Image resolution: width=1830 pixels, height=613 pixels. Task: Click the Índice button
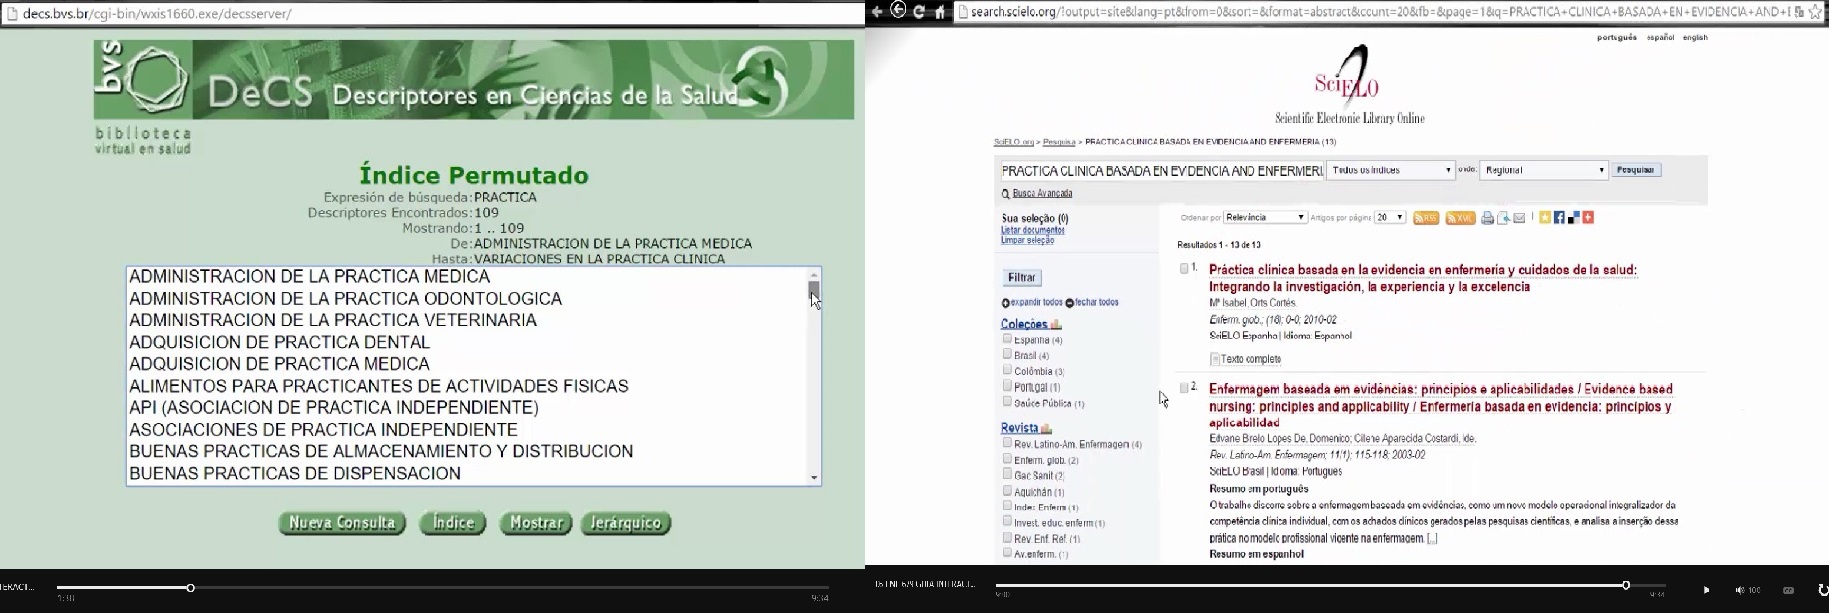[453, 523]
